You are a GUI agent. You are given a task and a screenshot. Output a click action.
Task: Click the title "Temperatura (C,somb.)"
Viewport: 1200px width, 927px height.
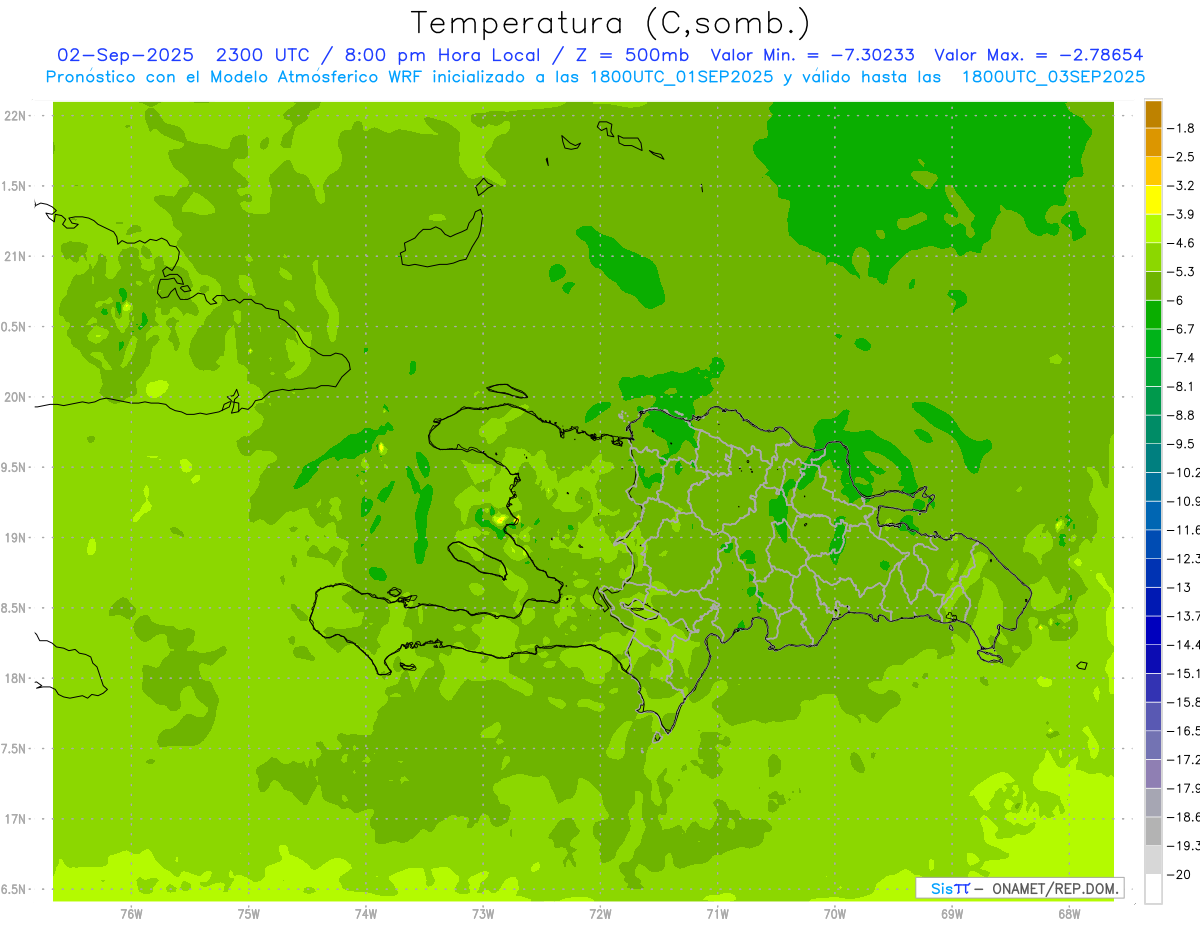pyautogui.click(x=611, y=23)
